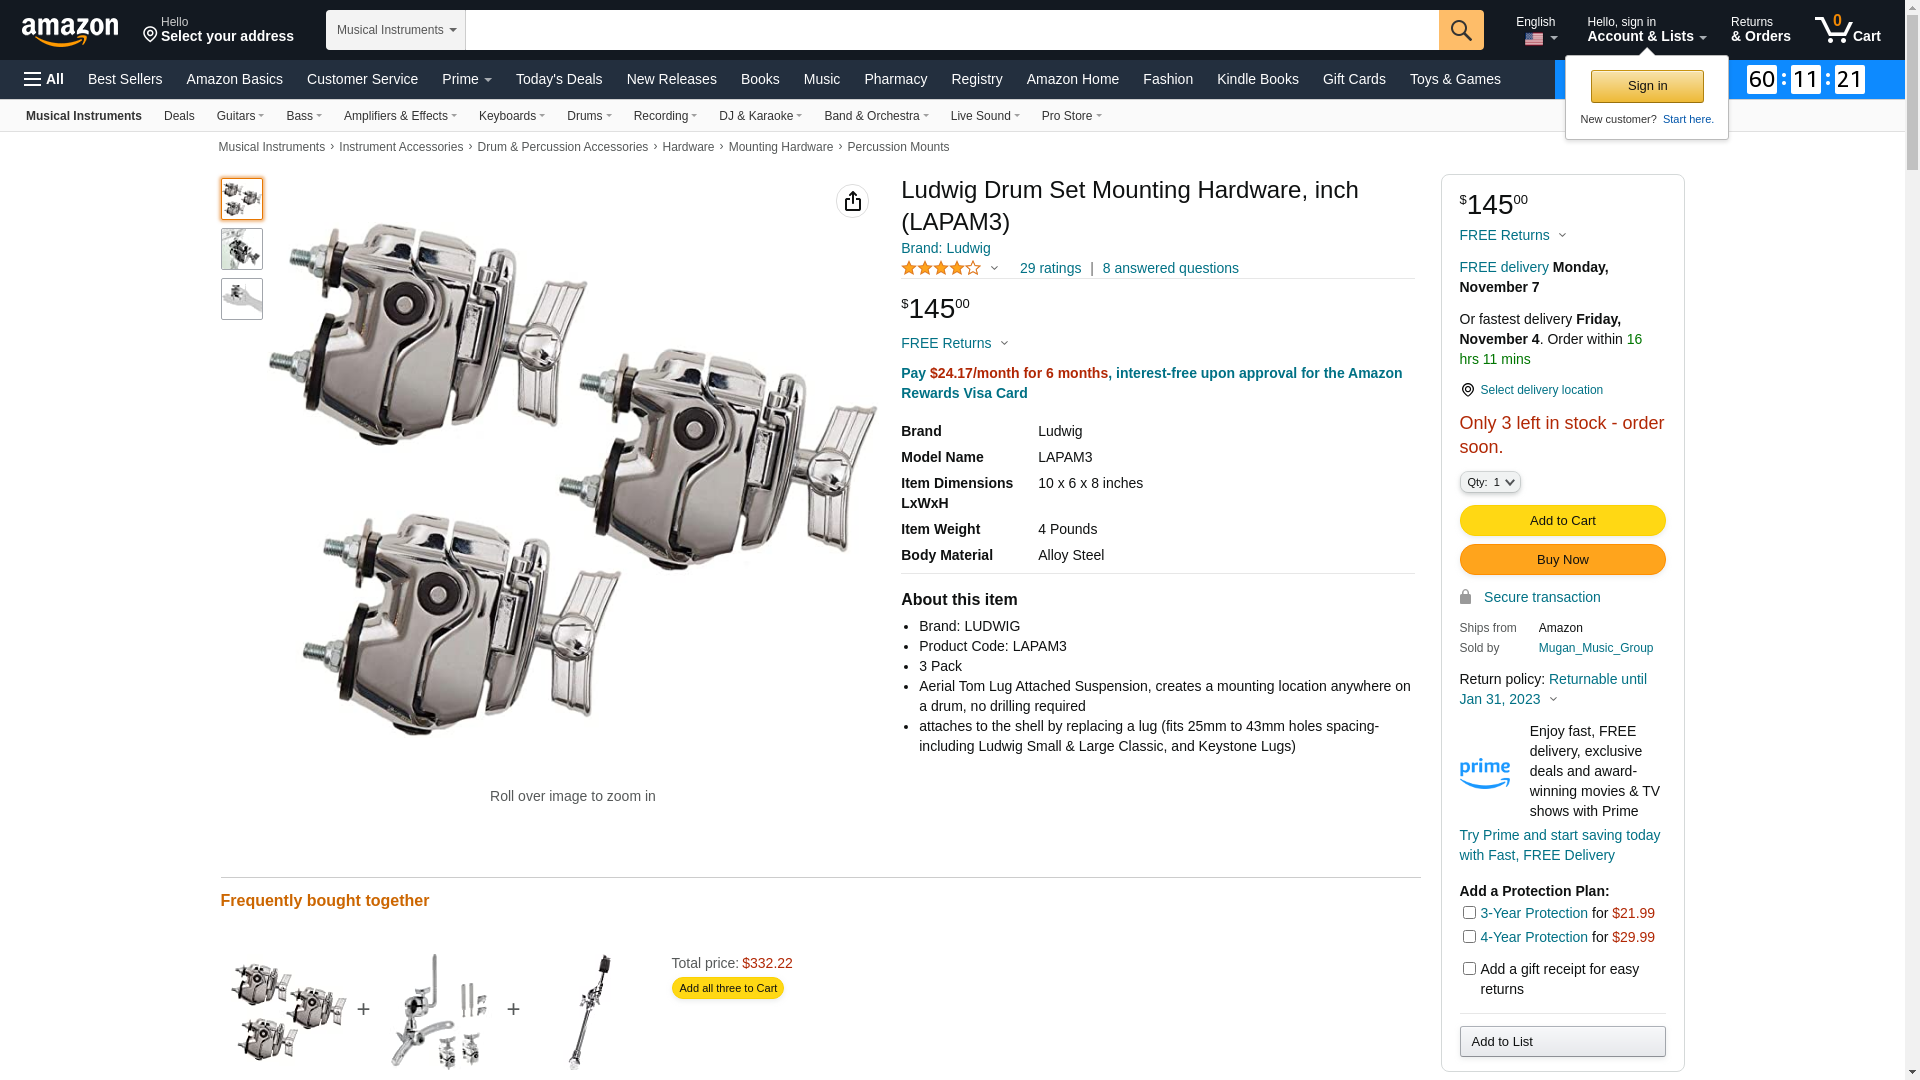This screenshot has height=1080, width=1920.
Task: Check the 3-Year Protection checkbox
Action: click(x=1469, y=912)
